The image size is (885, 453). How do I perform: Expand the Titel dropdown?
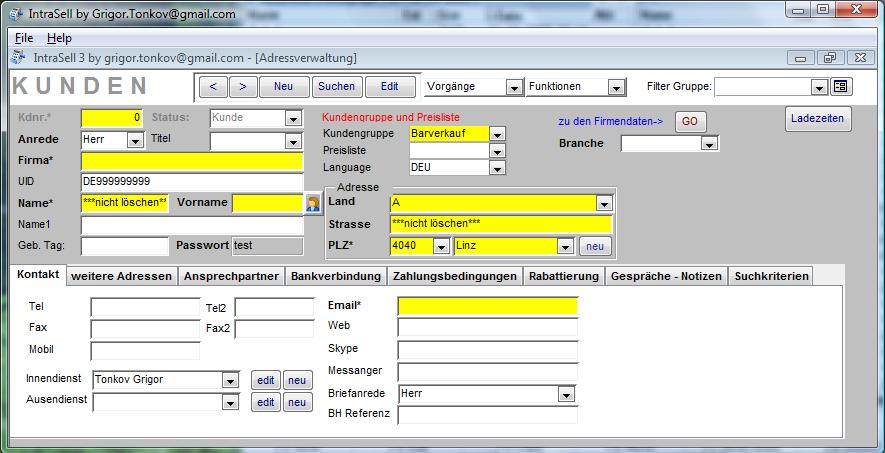(293, 141)
